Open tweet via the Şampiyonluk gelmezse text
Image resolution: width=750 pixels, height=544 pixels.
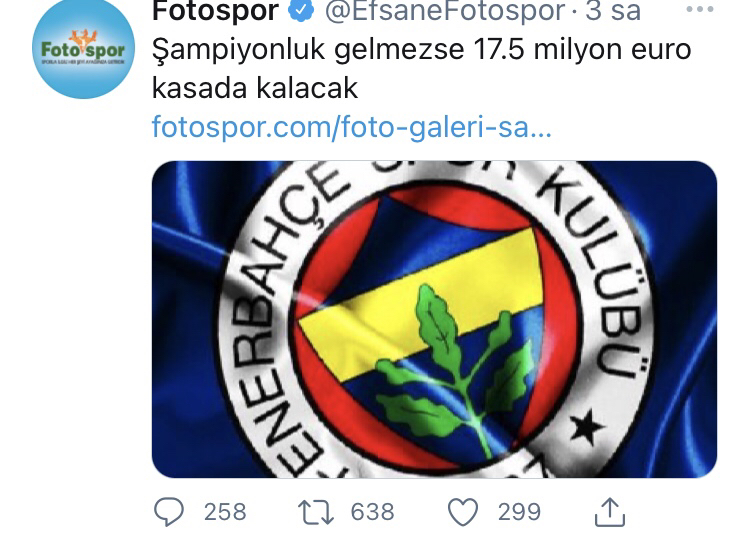point(308,50)
